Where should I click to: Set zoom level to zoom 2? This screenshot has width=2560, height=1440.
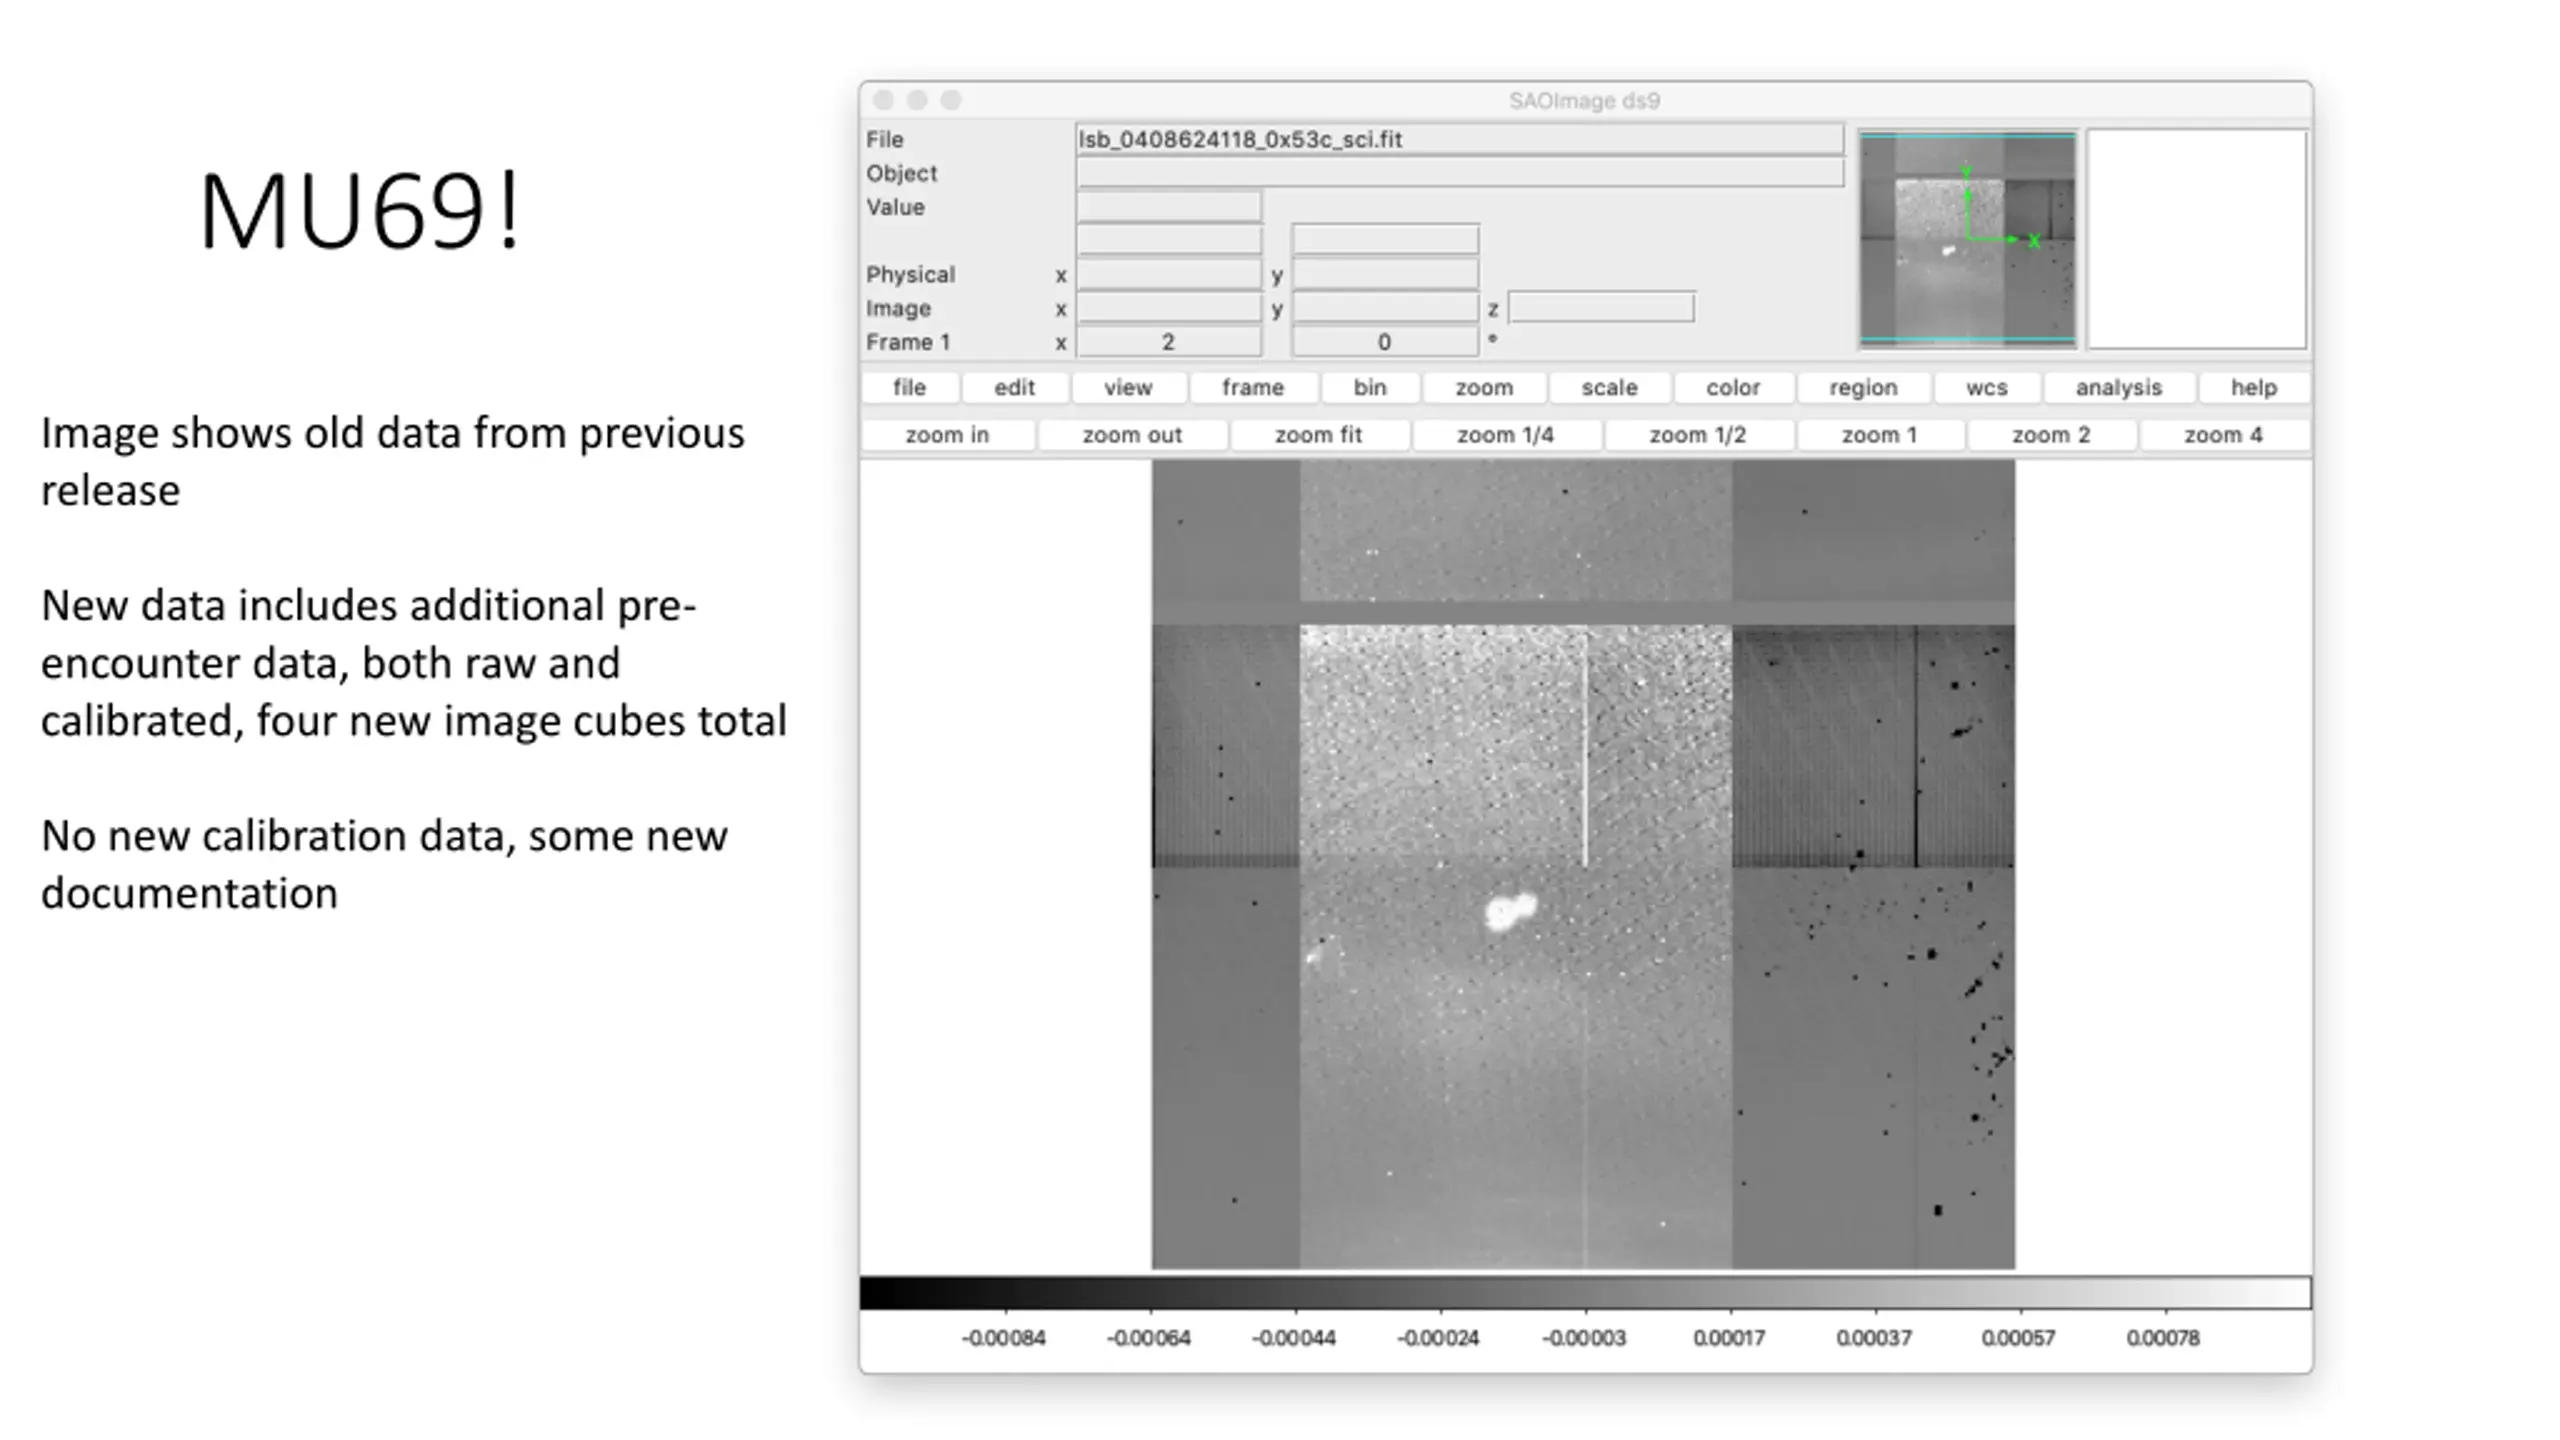(2051, 435)
